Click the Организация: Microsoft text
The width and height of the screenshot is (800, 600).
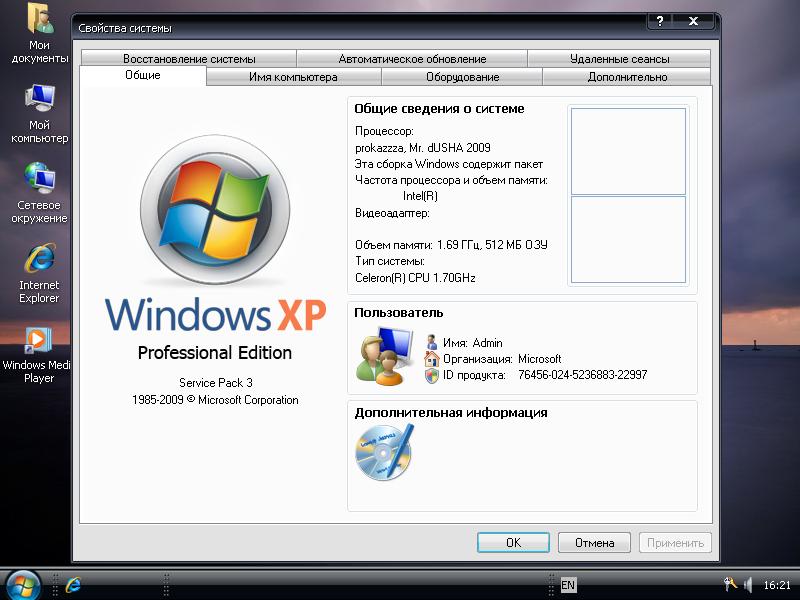coord(502,359)
